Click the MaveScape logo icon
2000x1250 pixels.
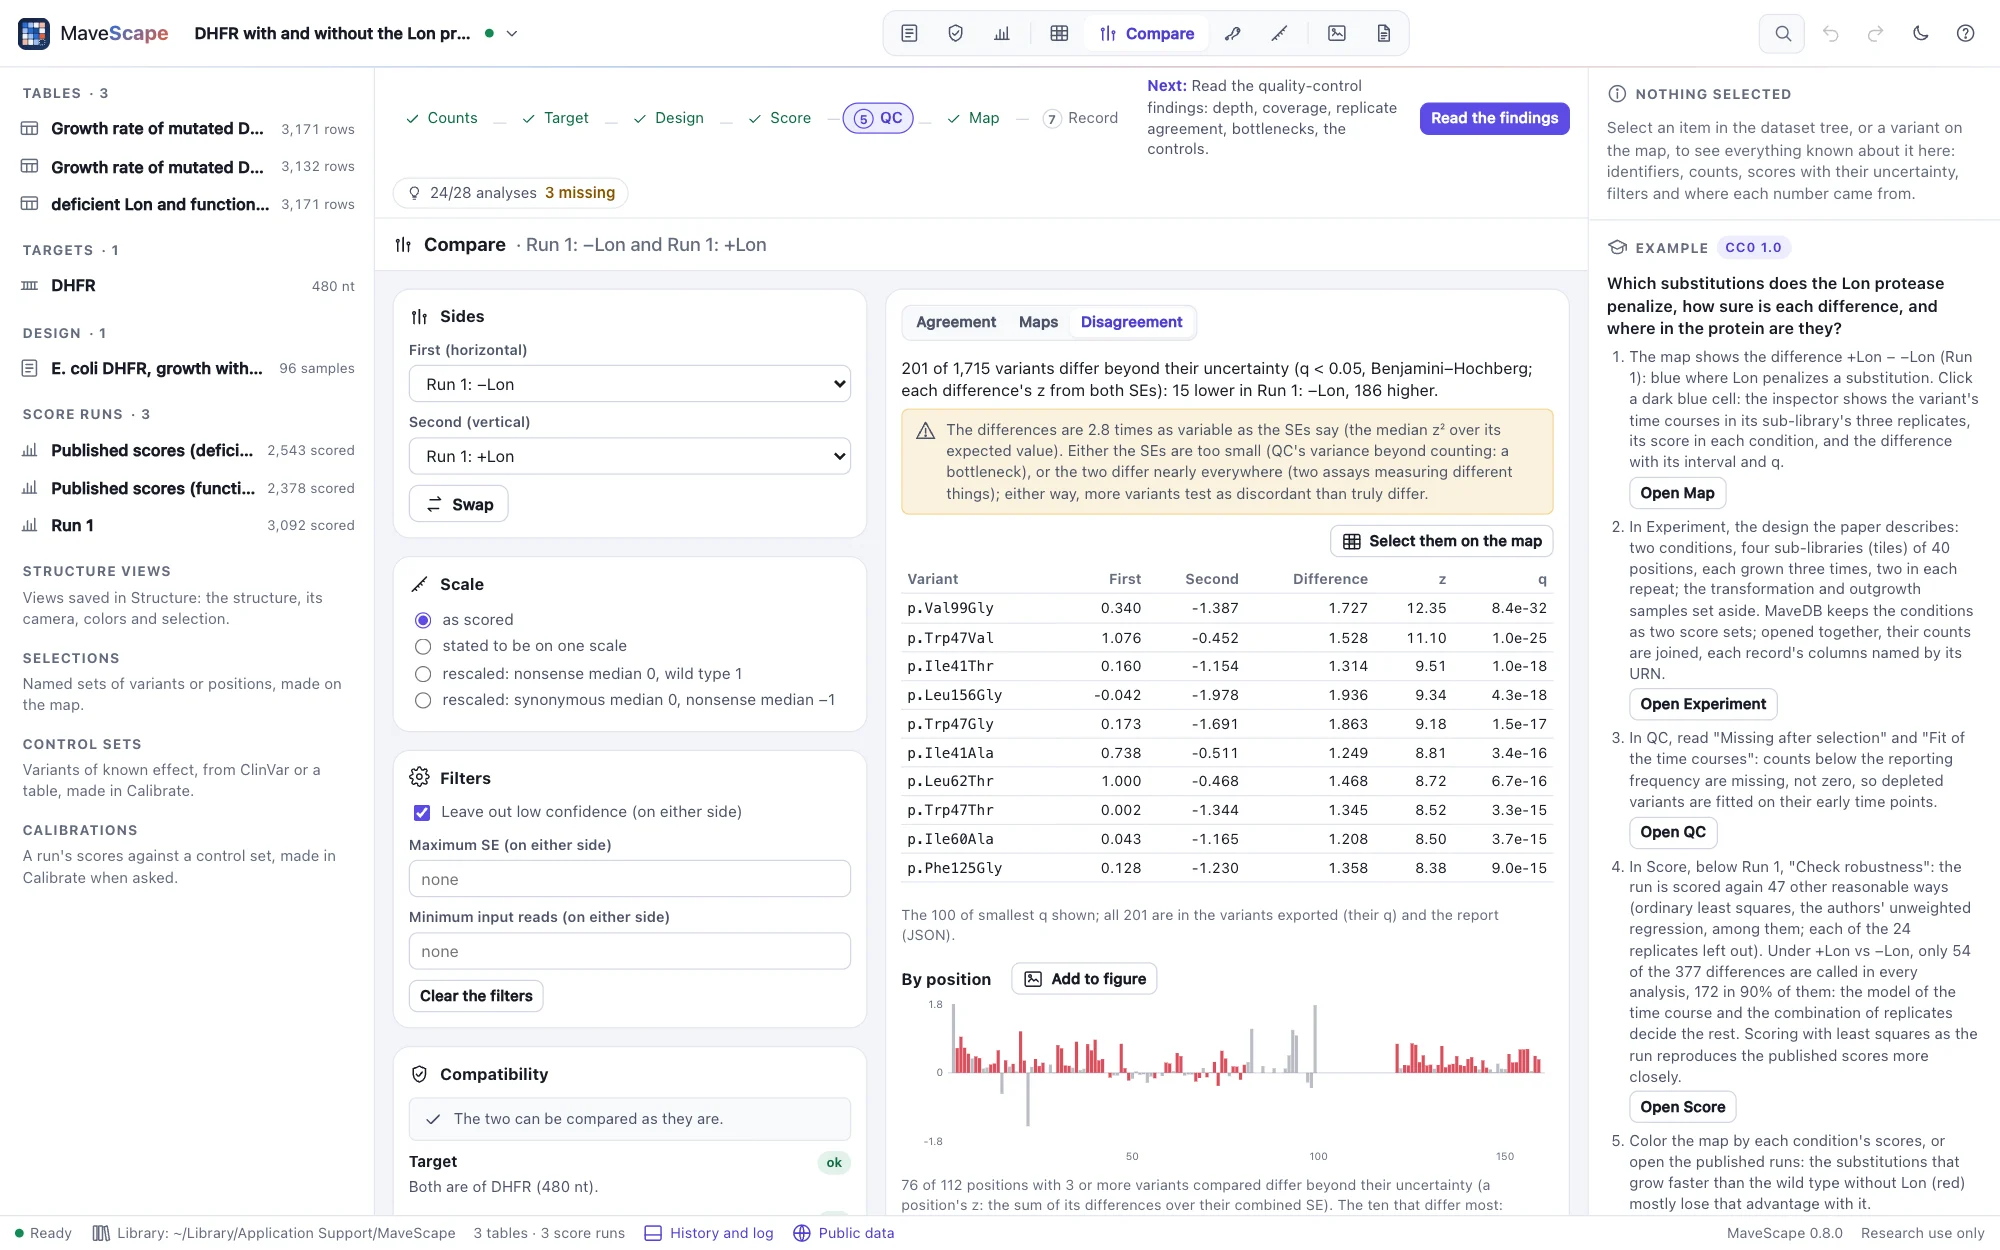click(x=34, y=33)
